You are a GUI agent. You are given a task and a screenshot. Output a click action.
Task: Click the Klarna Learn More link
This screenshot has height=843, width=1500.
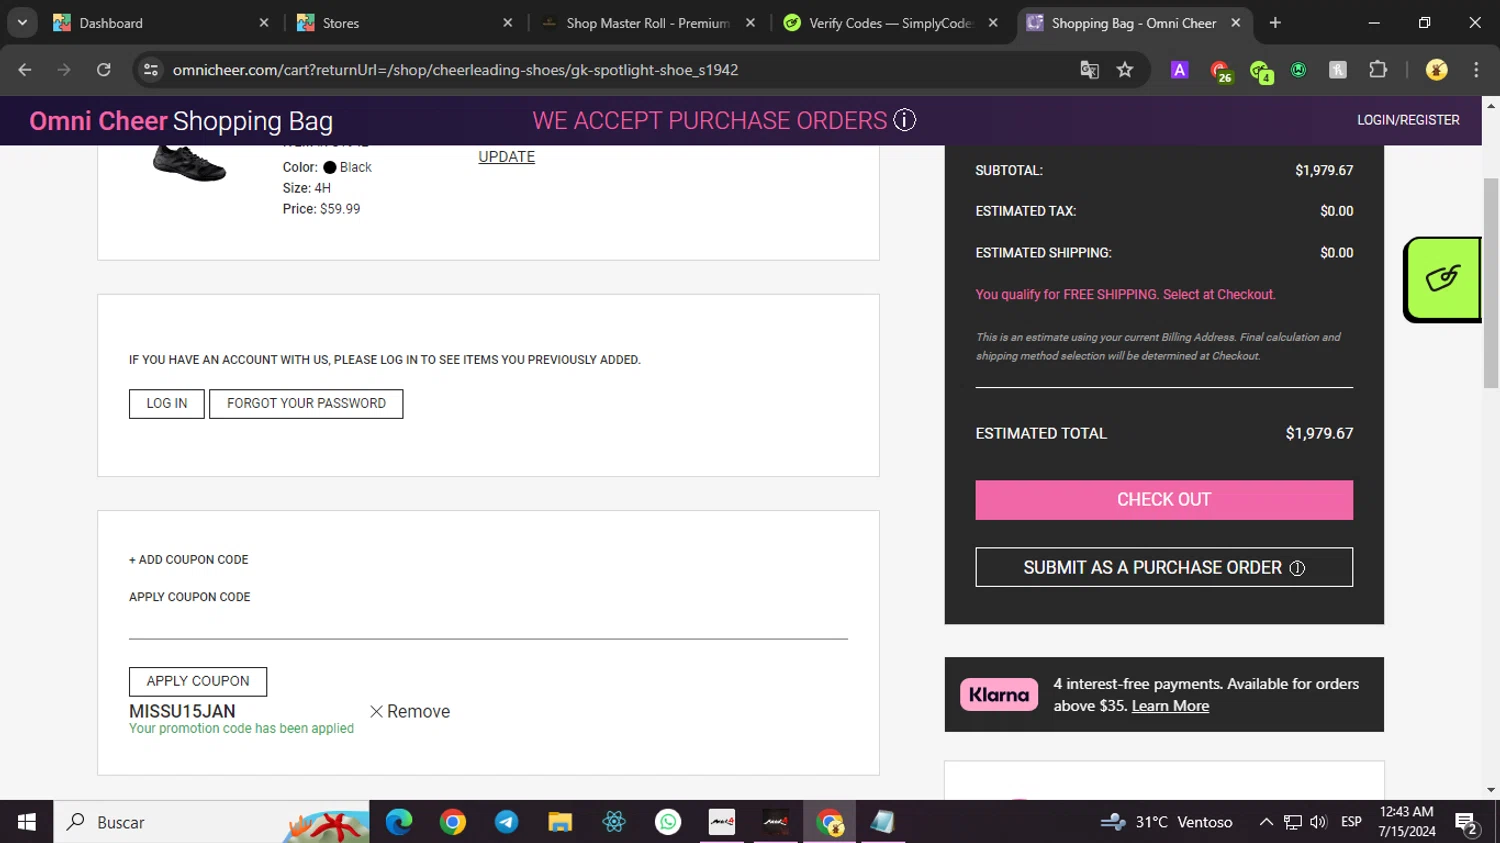tap(1170, 706)
